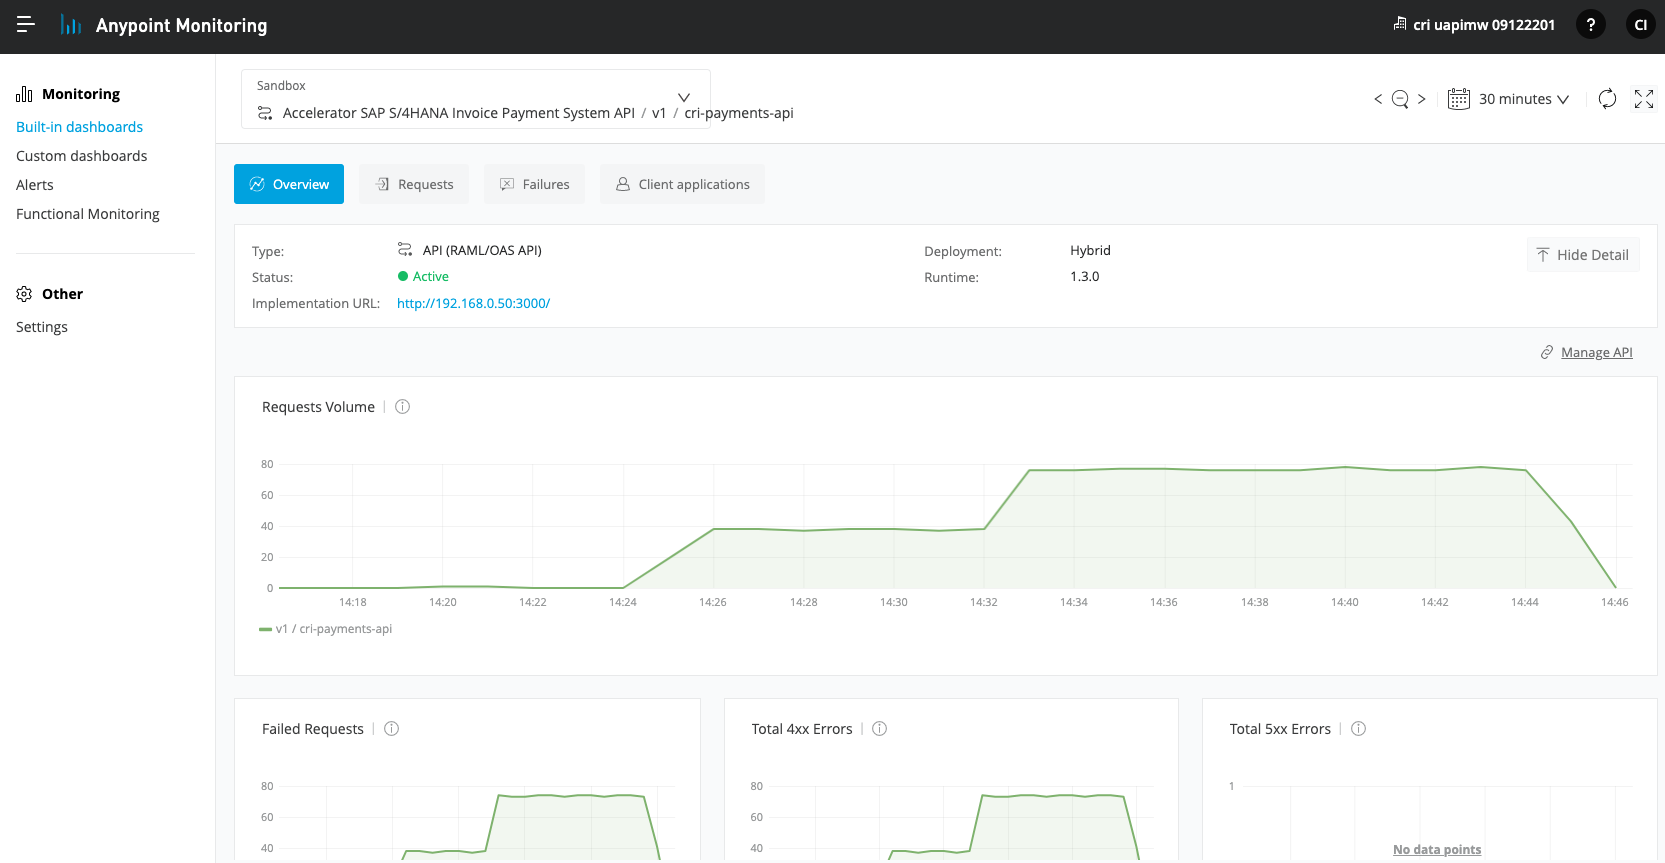Open Functional Monitoring in sidebar
This screenshot has width=1665, height=863.
88,214
